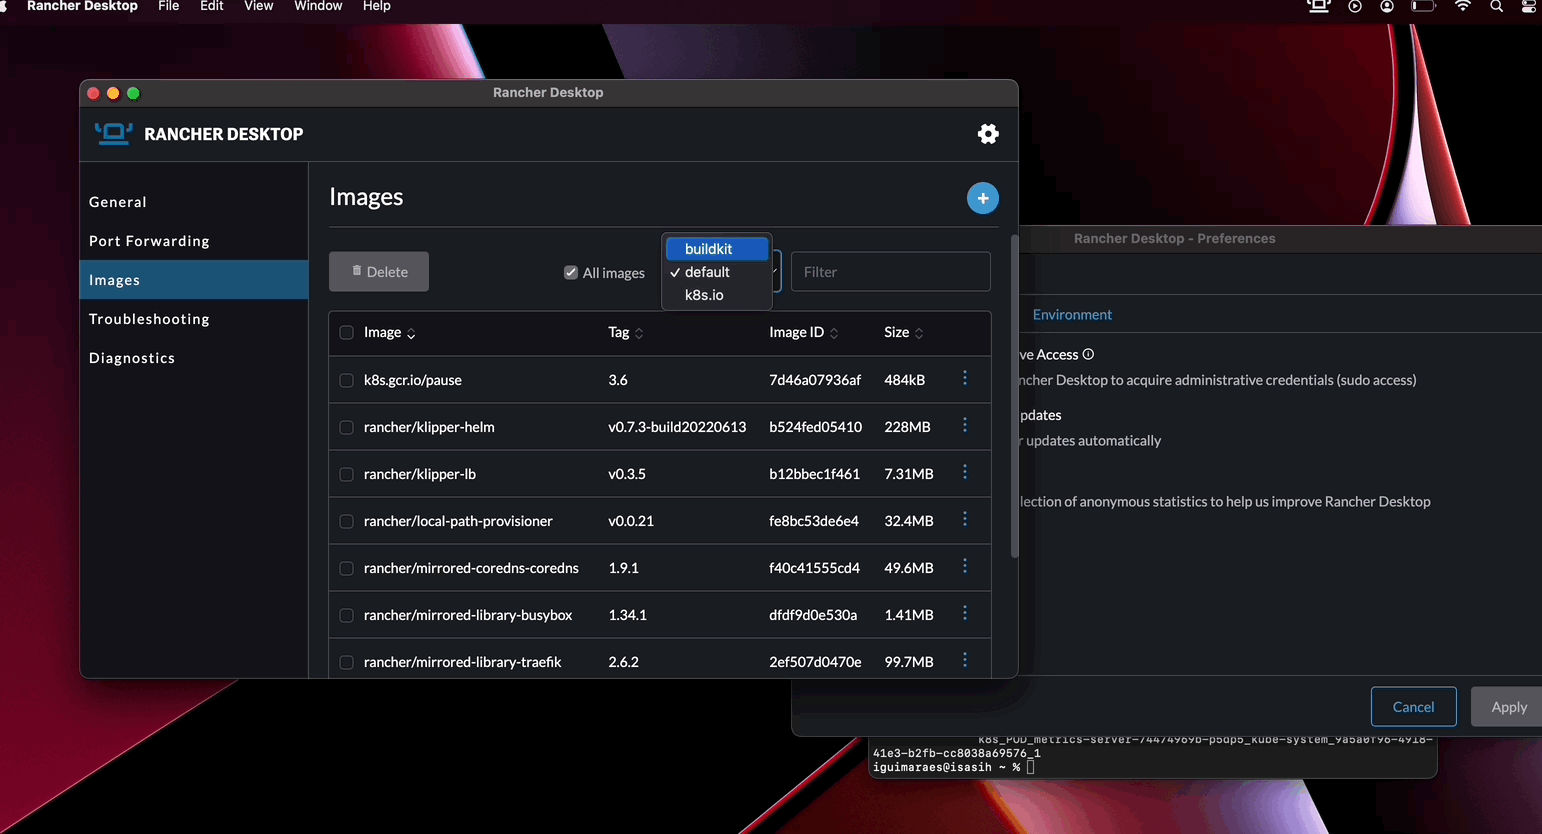1542x834 pixels.
Task: Click Cancel in the Preferences dialog
Action: point(1413,706)
